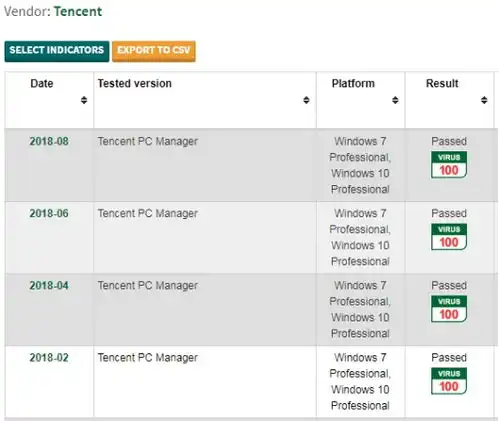The height and width of the screenshot is (421, 499).
Task: Open the 2018-02 VIRUS 100 badge
Action: [449, 381]
